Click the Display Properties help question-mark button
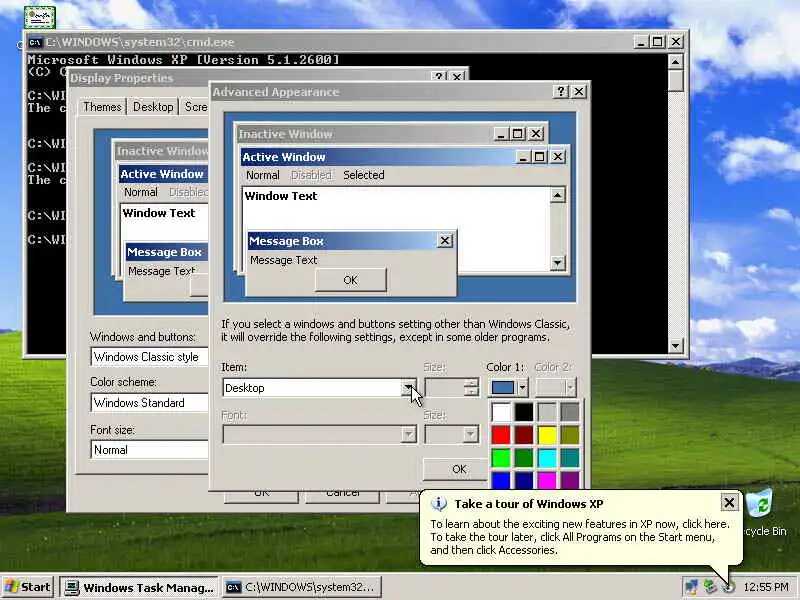800x600 pixels. click(439, 77)
